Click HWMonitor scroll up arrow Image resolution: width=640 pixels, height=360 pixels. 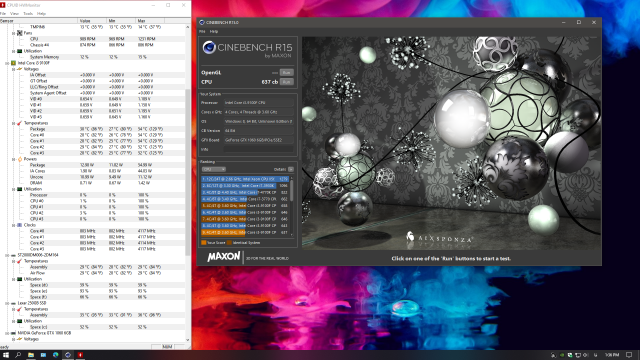coord(188,27)
